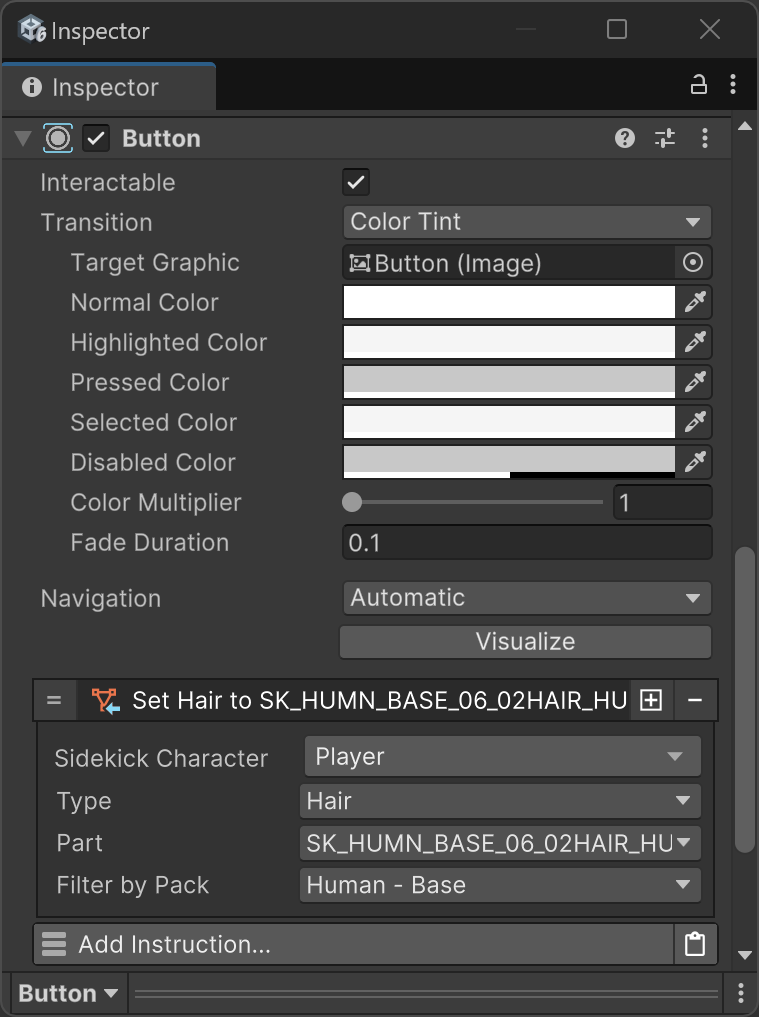Uncheck the Interactable checkbox
The height and width of the screenshot is (1017, 759).
click(356, 183)
